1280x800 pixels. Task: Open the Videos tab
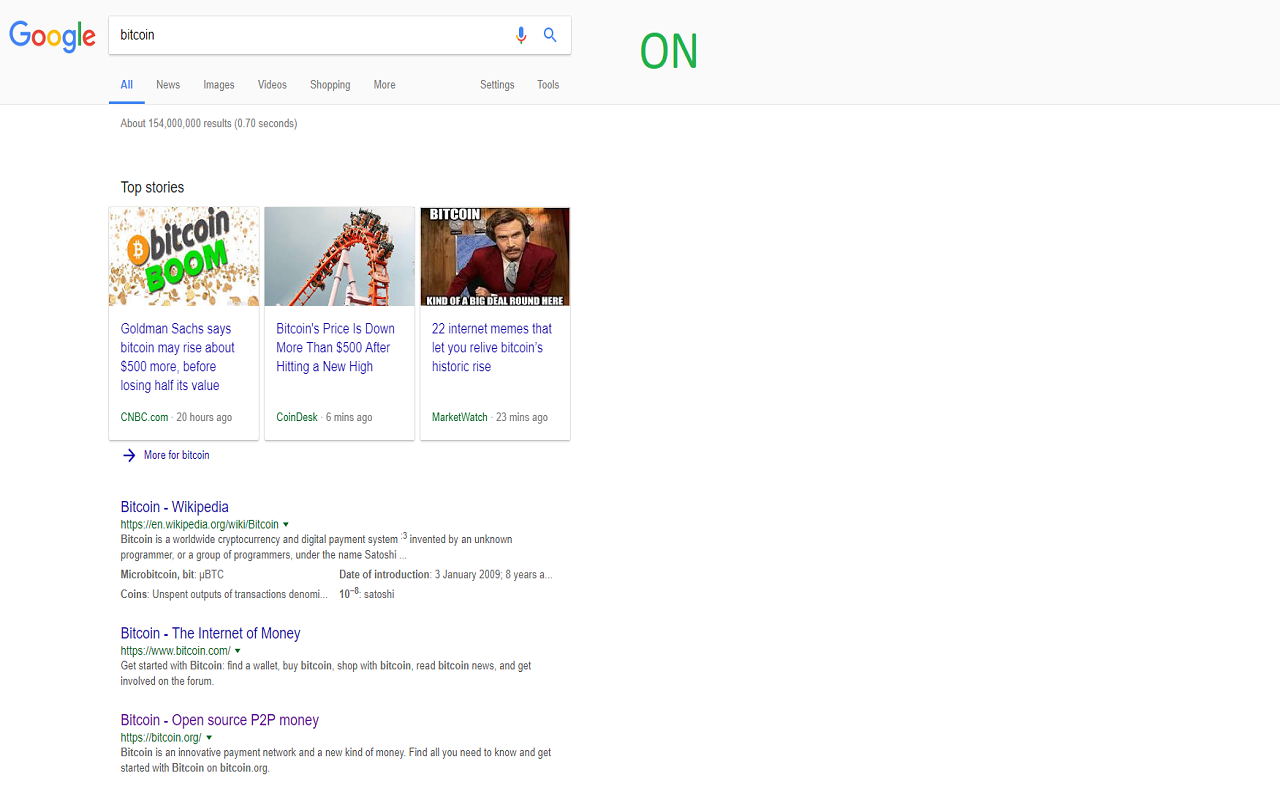click(272, 85)
